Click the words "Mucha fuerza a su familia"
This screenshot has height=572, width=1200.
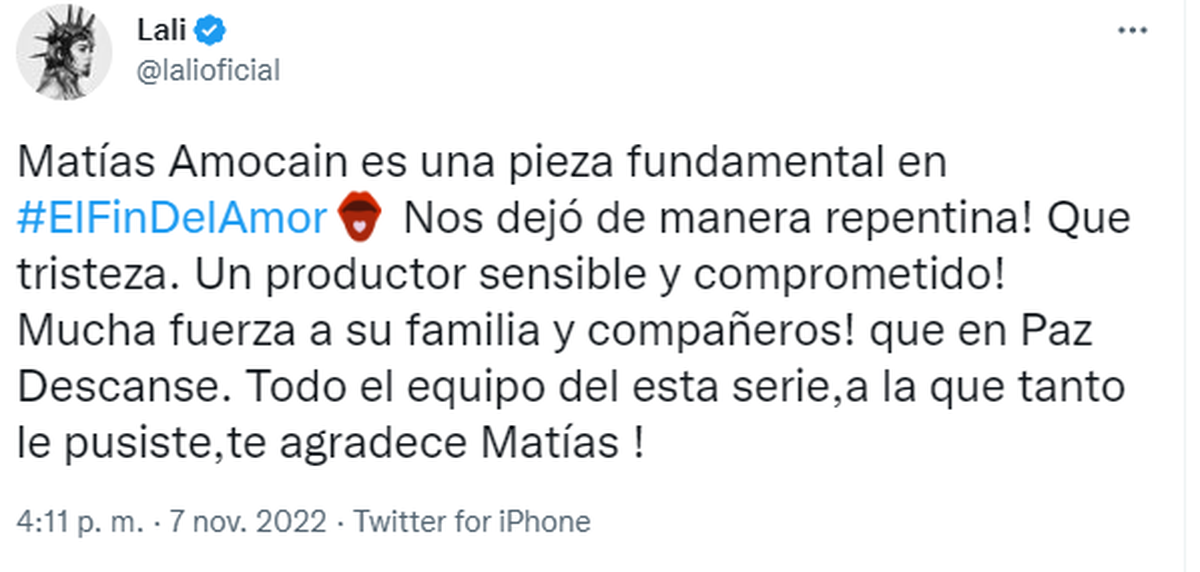[x=285, y=330]
